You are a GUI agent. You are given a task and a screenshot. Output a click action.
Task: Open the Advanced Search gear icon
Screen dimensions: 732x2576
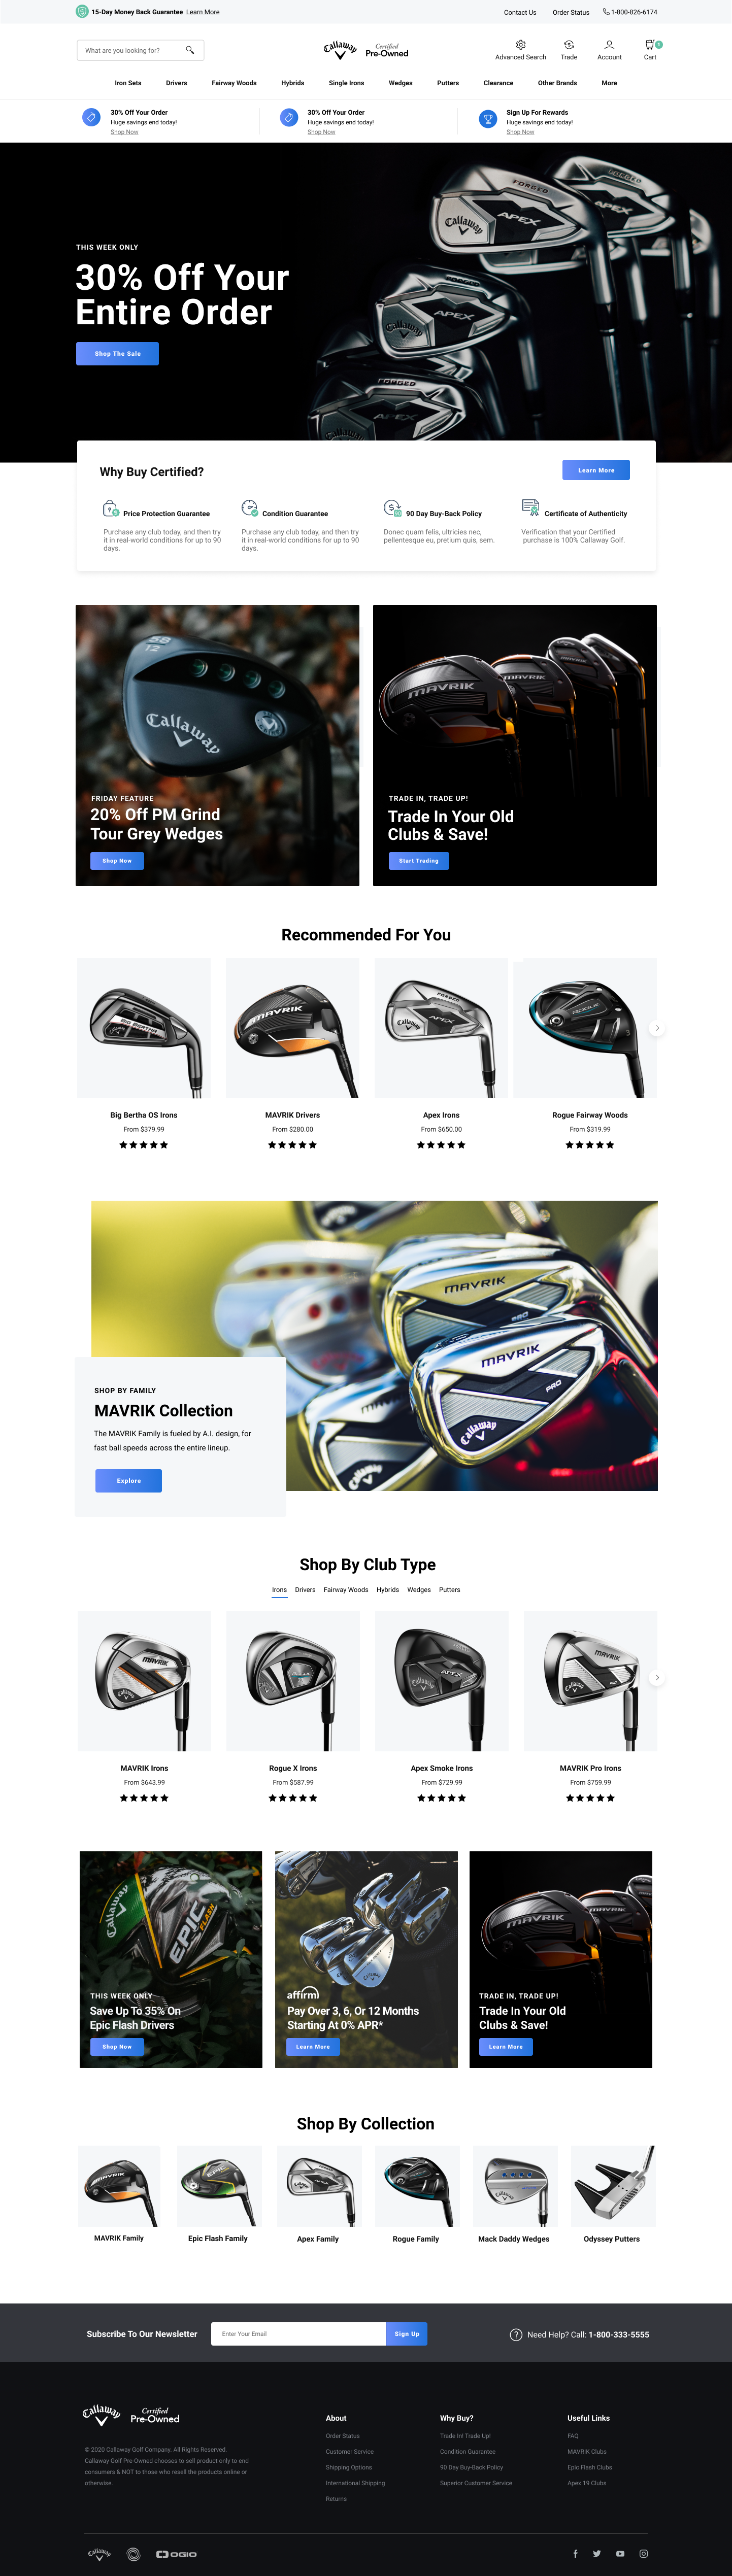point(520,45)
